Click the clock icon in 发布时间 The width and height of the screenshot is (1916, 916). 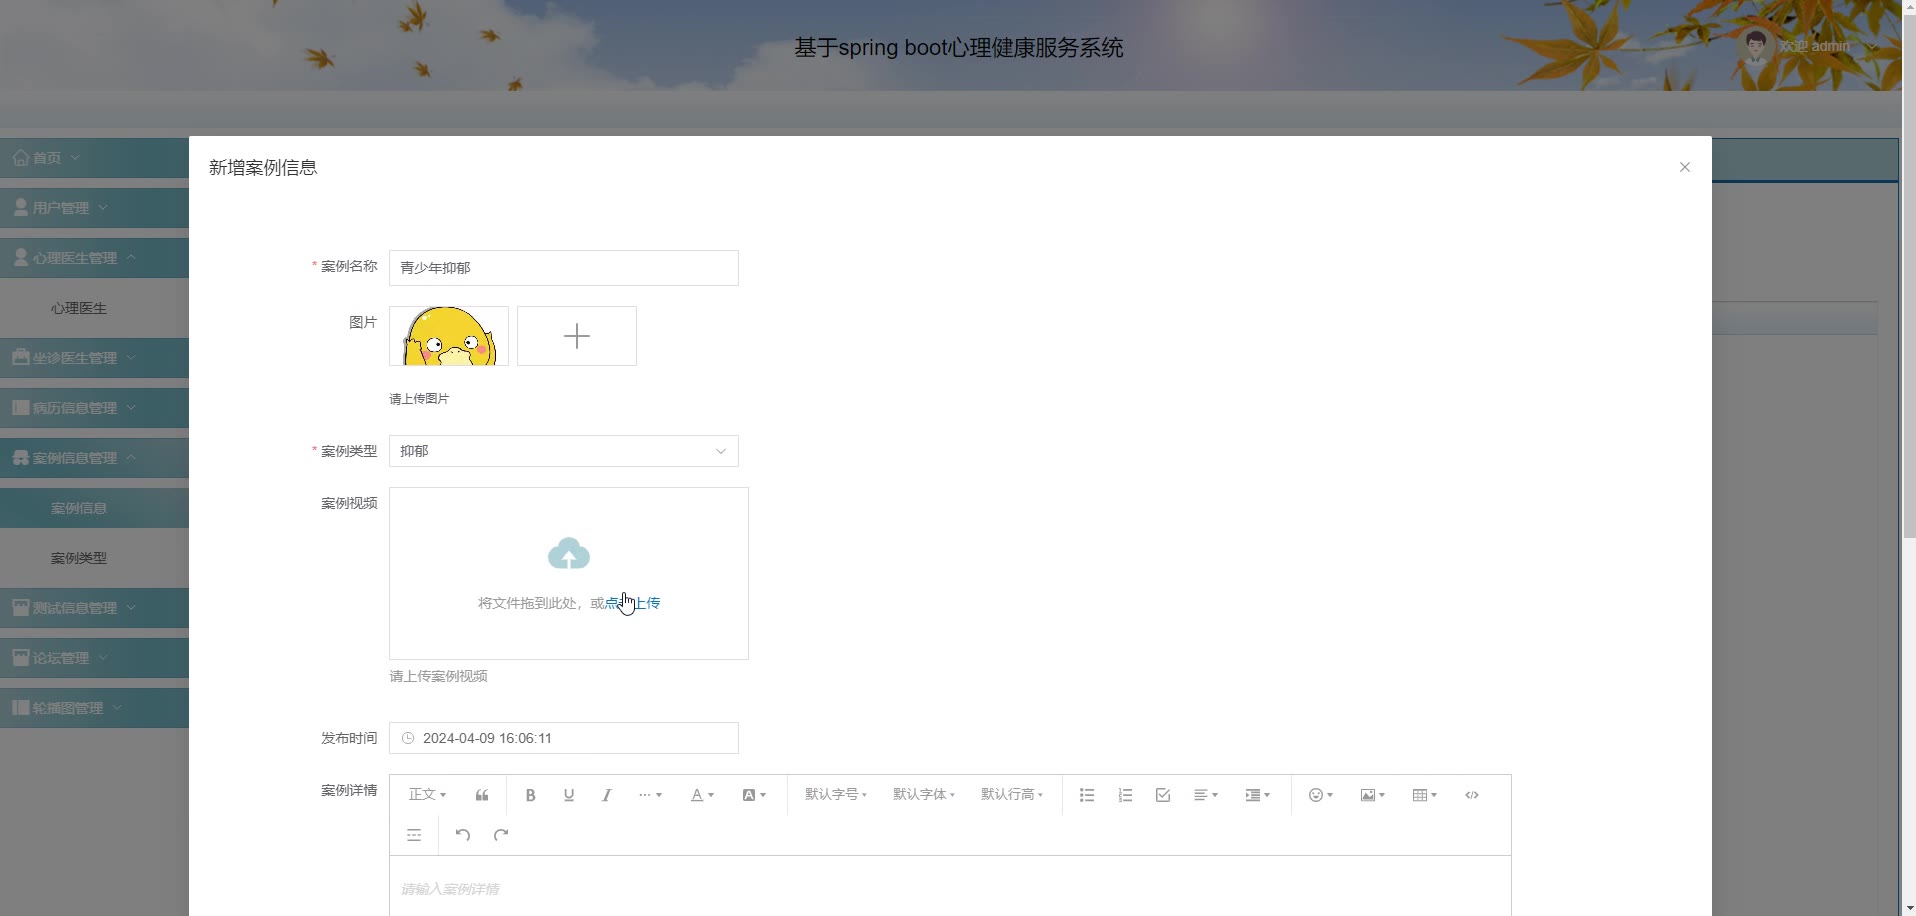tap(408, 738)
